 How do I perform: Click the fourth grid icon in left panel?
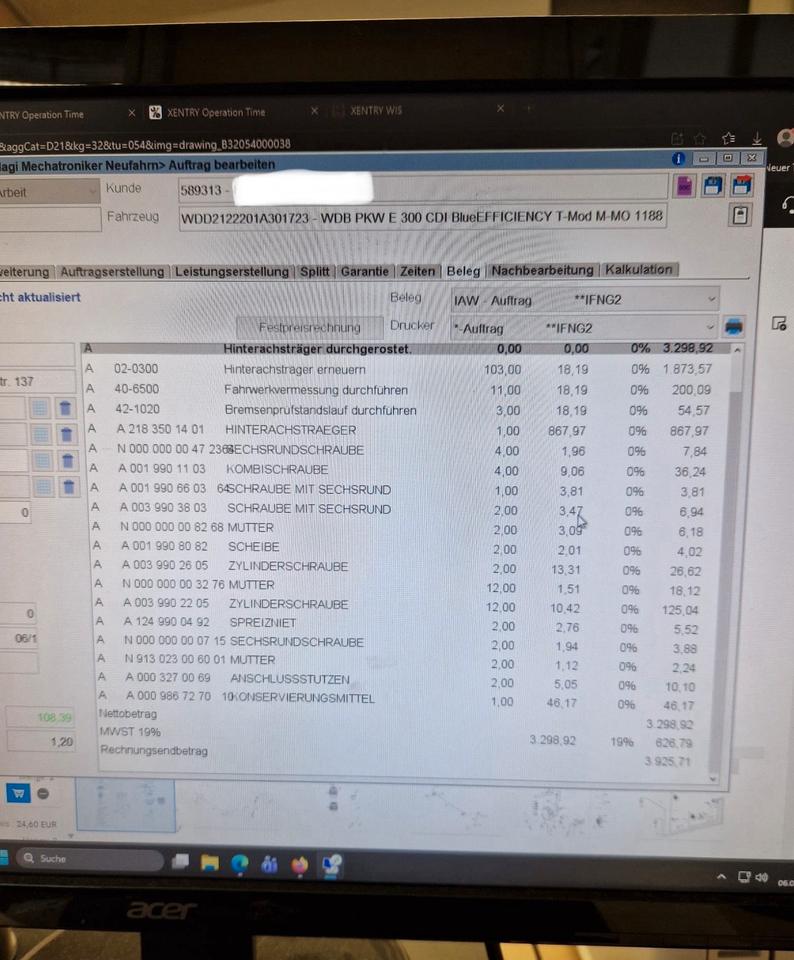pyautogui.click(x=43, y=487)
